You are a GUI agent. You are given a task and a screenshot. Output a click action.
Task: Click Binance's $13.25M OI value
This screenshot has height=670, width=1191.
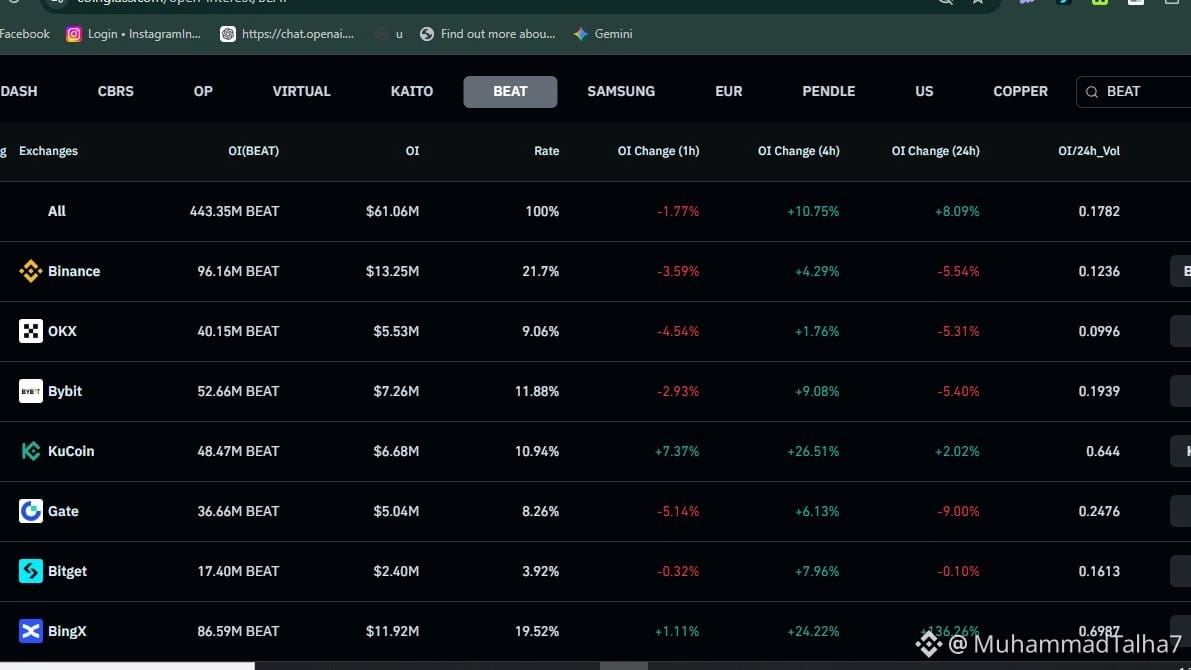[392, 271]
